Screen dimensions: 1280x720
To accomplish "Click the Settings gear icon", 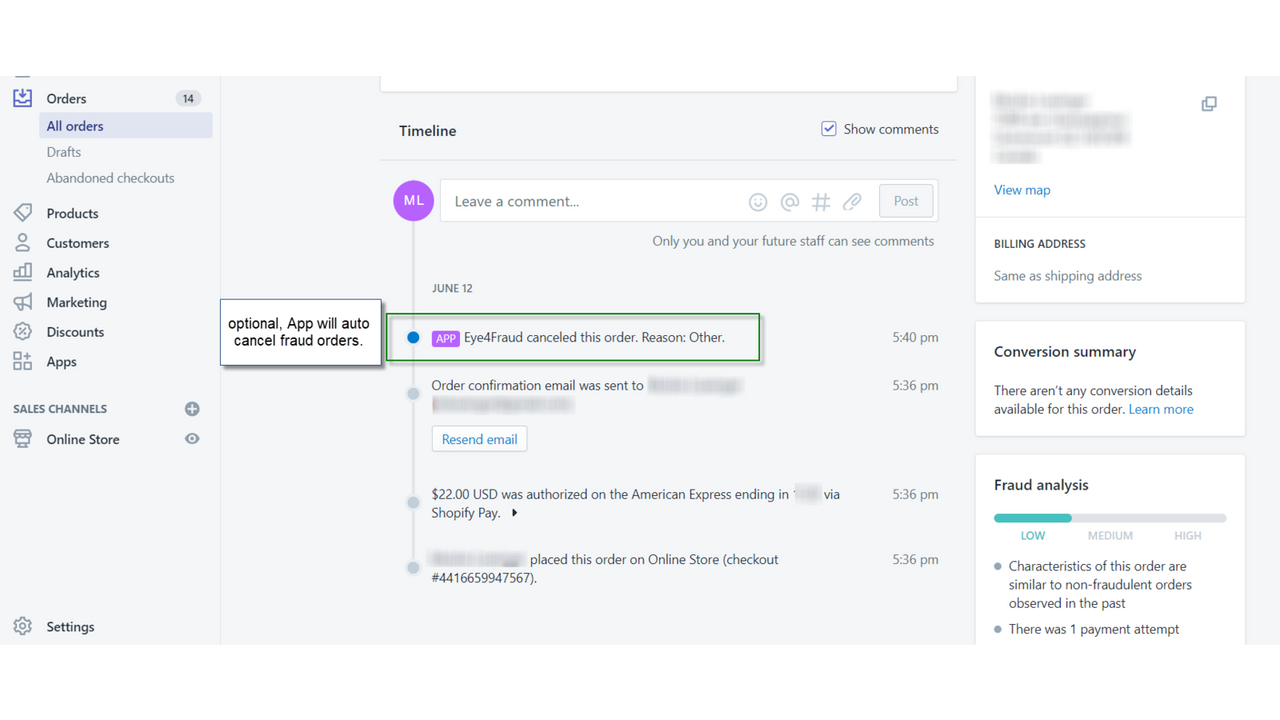I will (22, 627).
